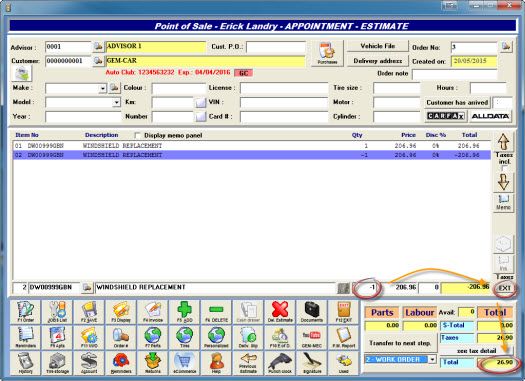Go back to Previous estimate
Screen dimensions: 525x381
click(248, 363)
